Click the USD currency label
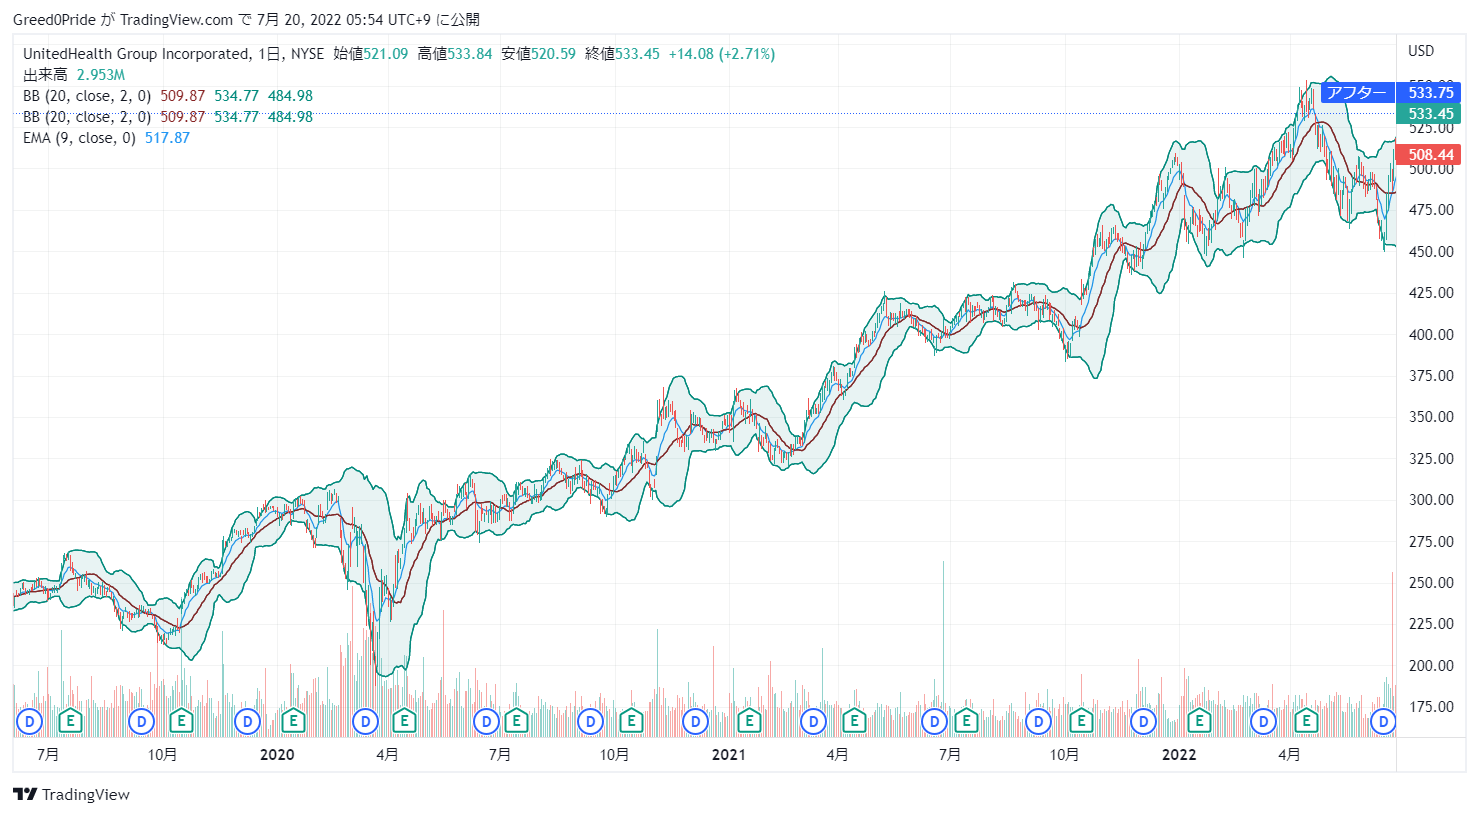 (1421, 51)
